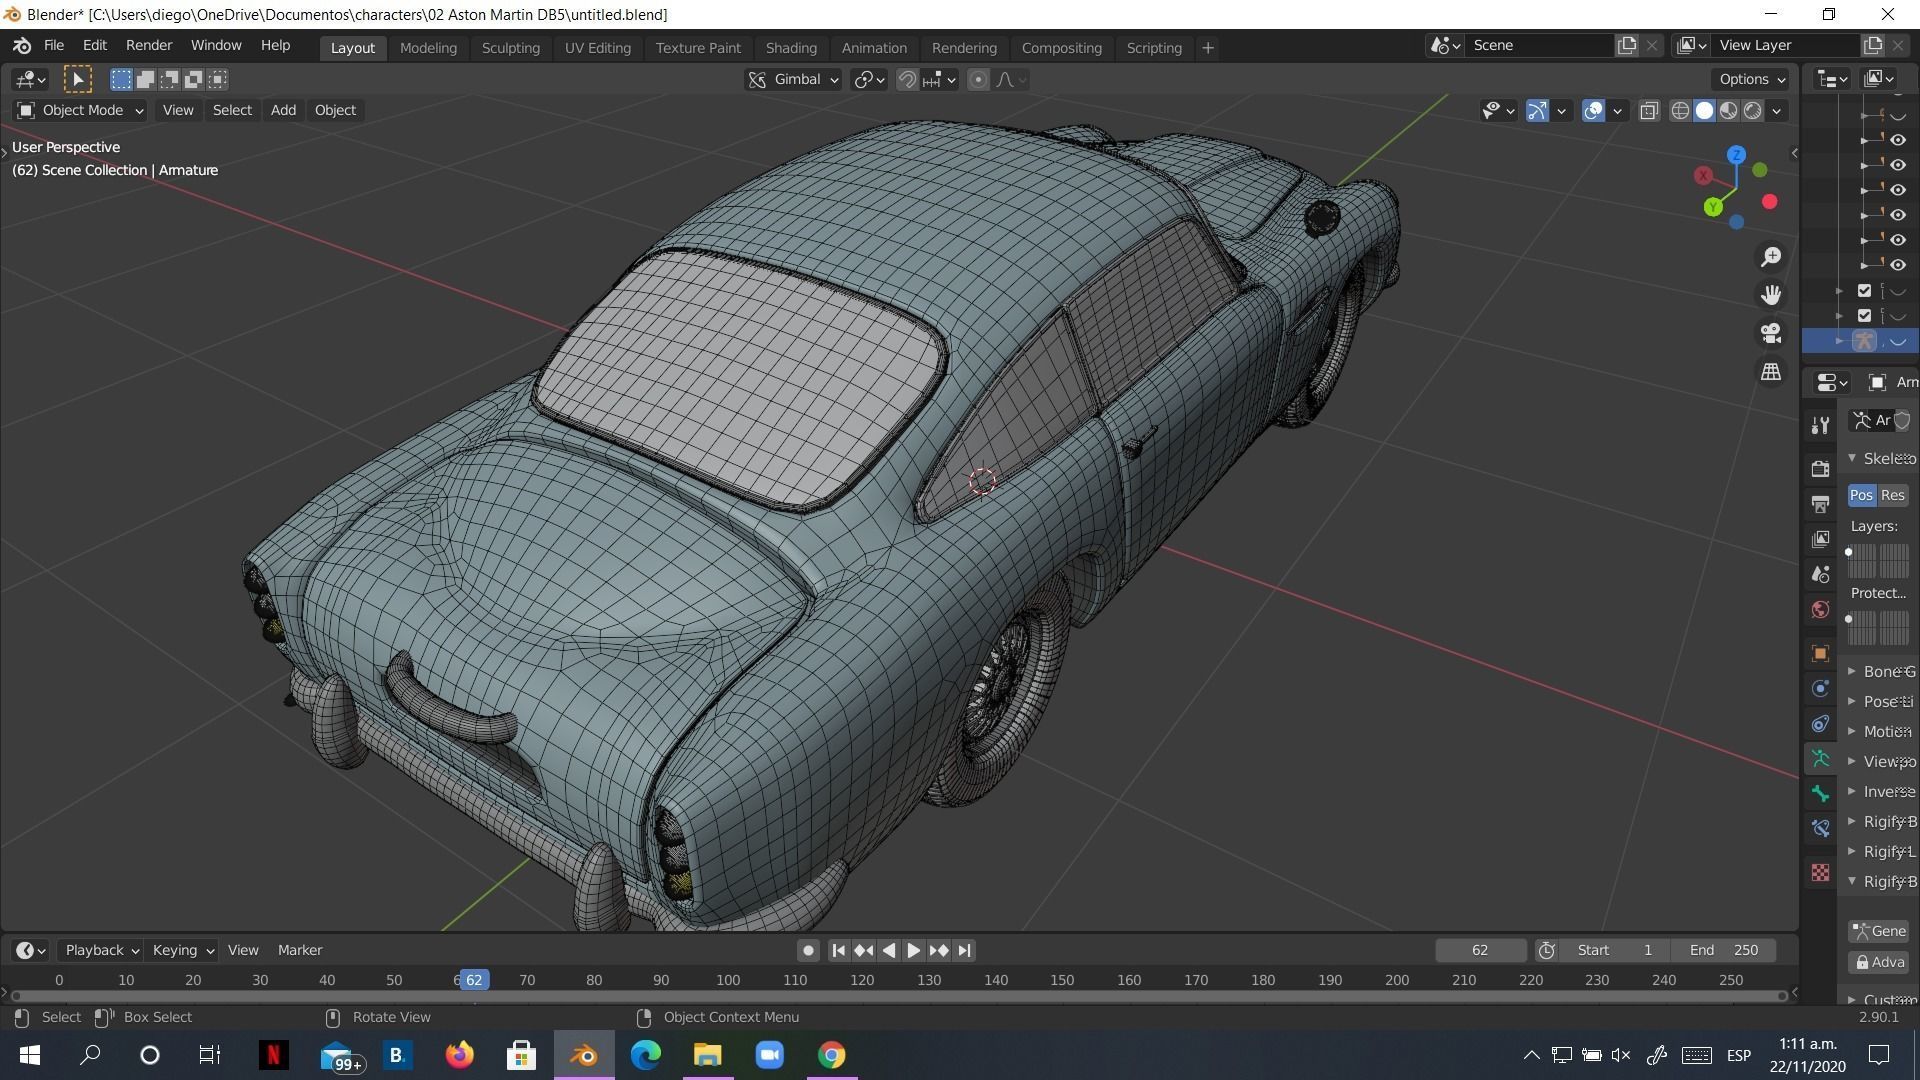
Task: Click the pan view hand icon
Action: point(1771,295)
